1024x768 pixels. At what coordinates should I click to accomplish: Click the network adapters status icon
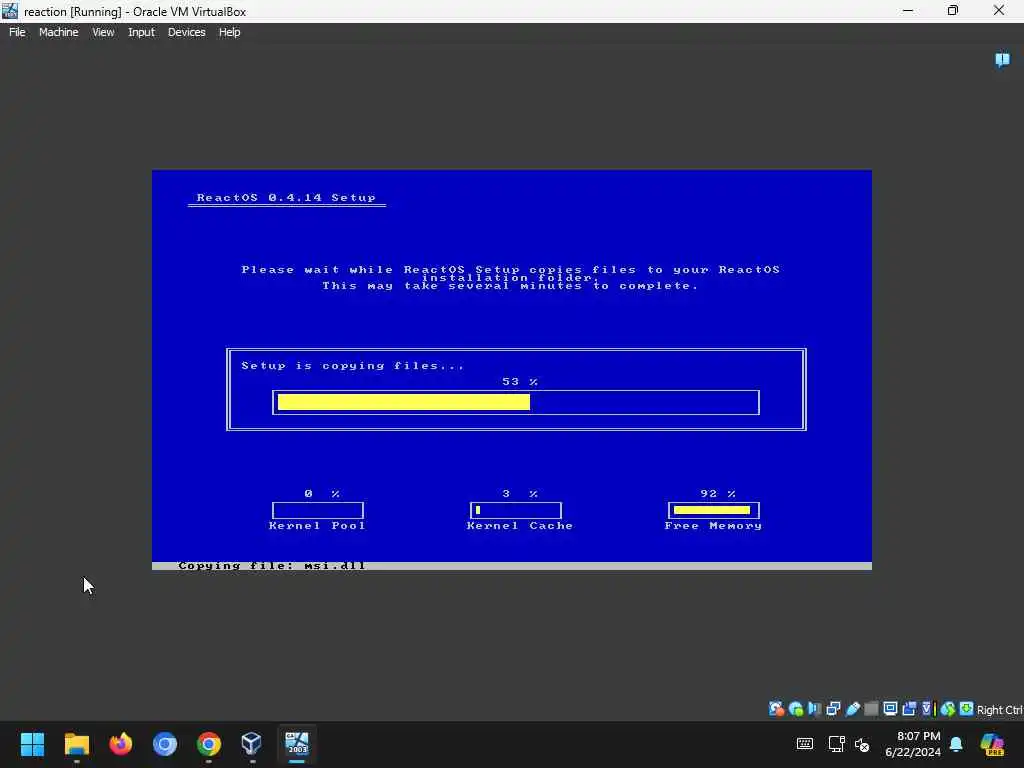(833, 709)
